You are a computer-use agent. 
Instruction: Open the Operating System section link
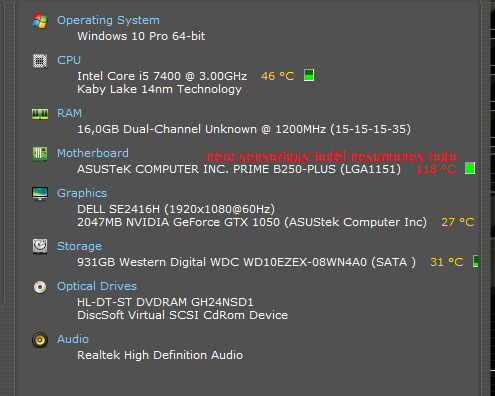click(x=108, y=20)
